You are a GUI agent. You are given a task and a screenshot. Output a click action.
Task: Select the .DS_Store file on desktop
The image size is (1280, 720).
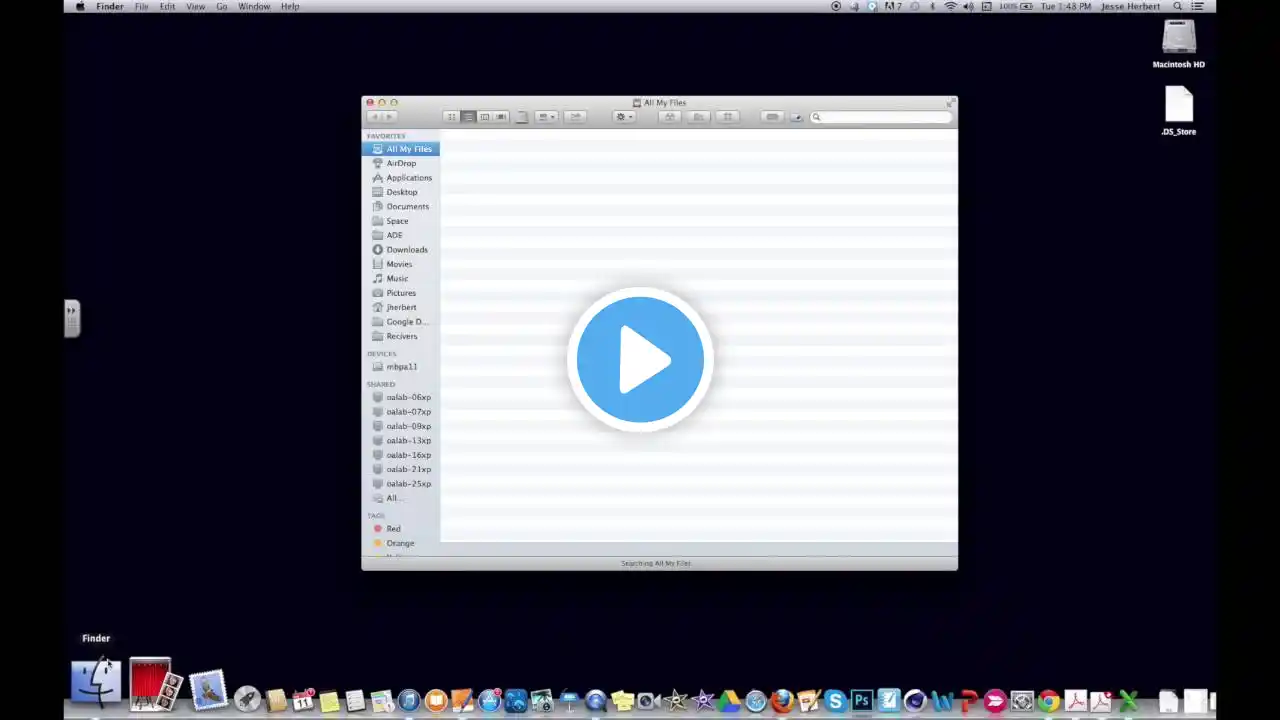(1179, 111)
